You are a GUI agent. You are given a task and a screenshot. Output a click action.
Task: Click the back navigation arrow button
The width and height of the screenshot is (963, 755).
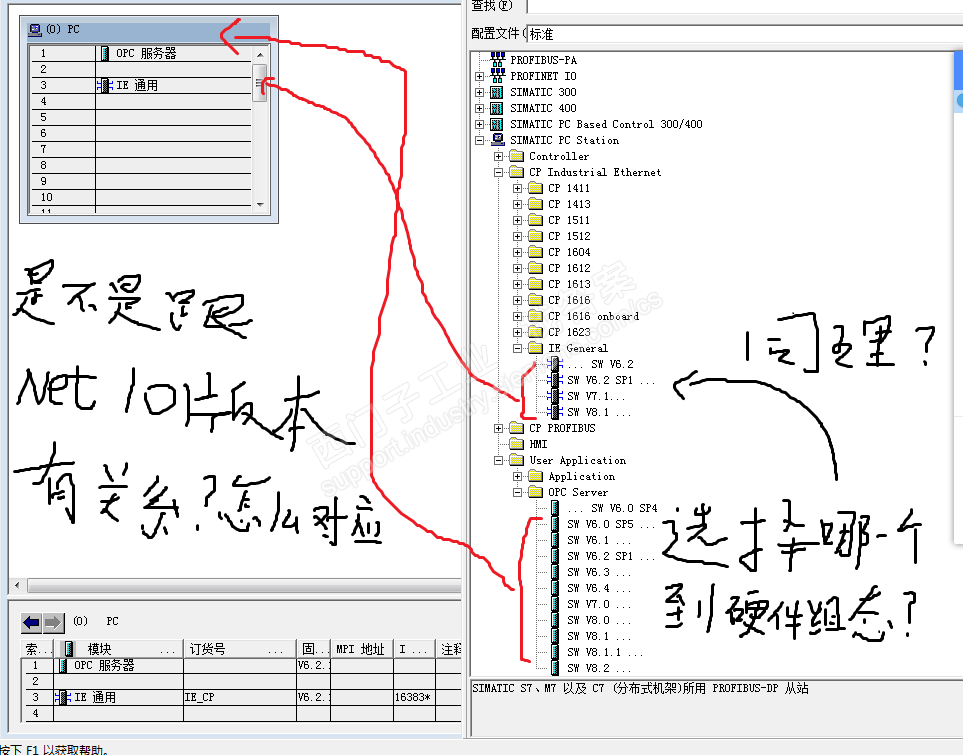pyautogui.click(x=31, y=623)
